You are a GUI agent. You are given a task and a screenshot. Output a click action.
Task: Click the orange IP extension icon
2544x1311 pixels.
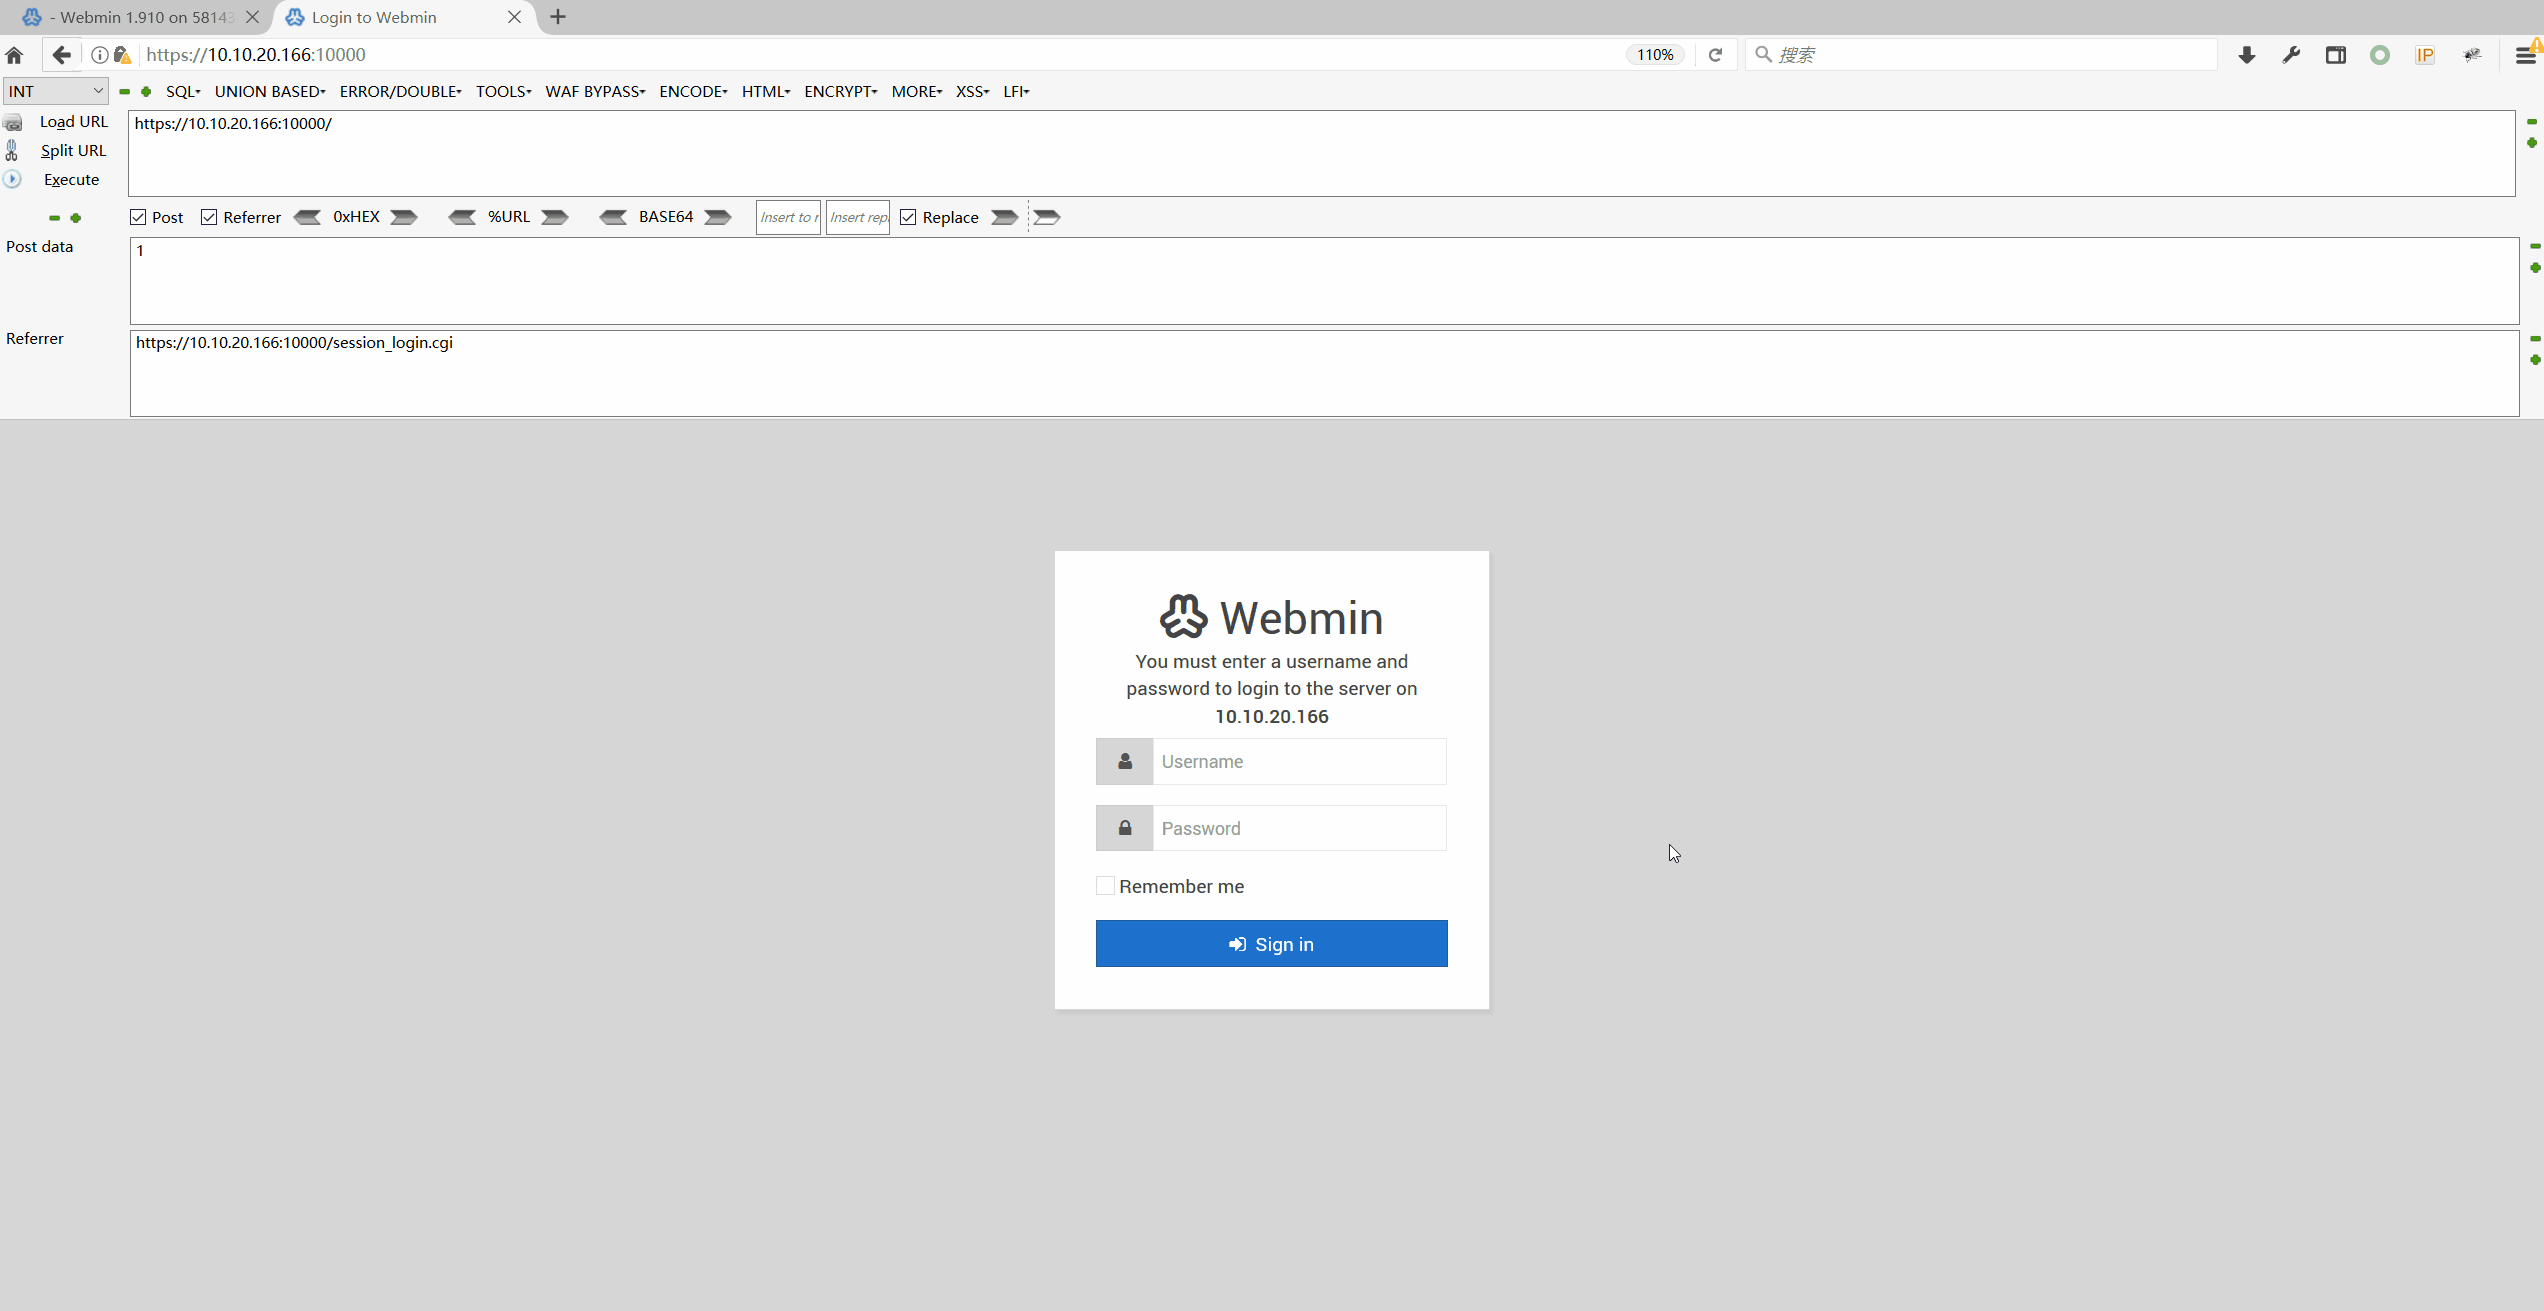pos(2425,55)
